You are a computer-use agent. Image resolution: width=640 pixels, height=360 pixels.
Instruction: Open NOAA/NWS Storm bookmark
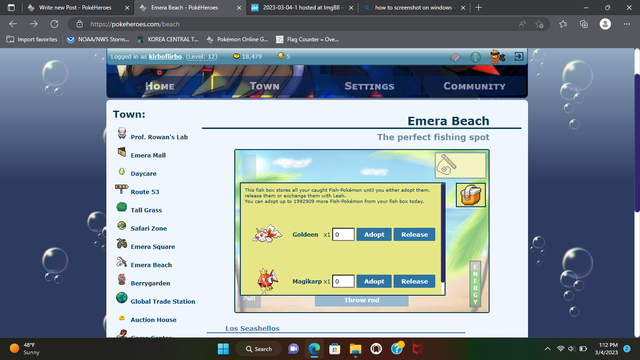[x=98, y=40]
